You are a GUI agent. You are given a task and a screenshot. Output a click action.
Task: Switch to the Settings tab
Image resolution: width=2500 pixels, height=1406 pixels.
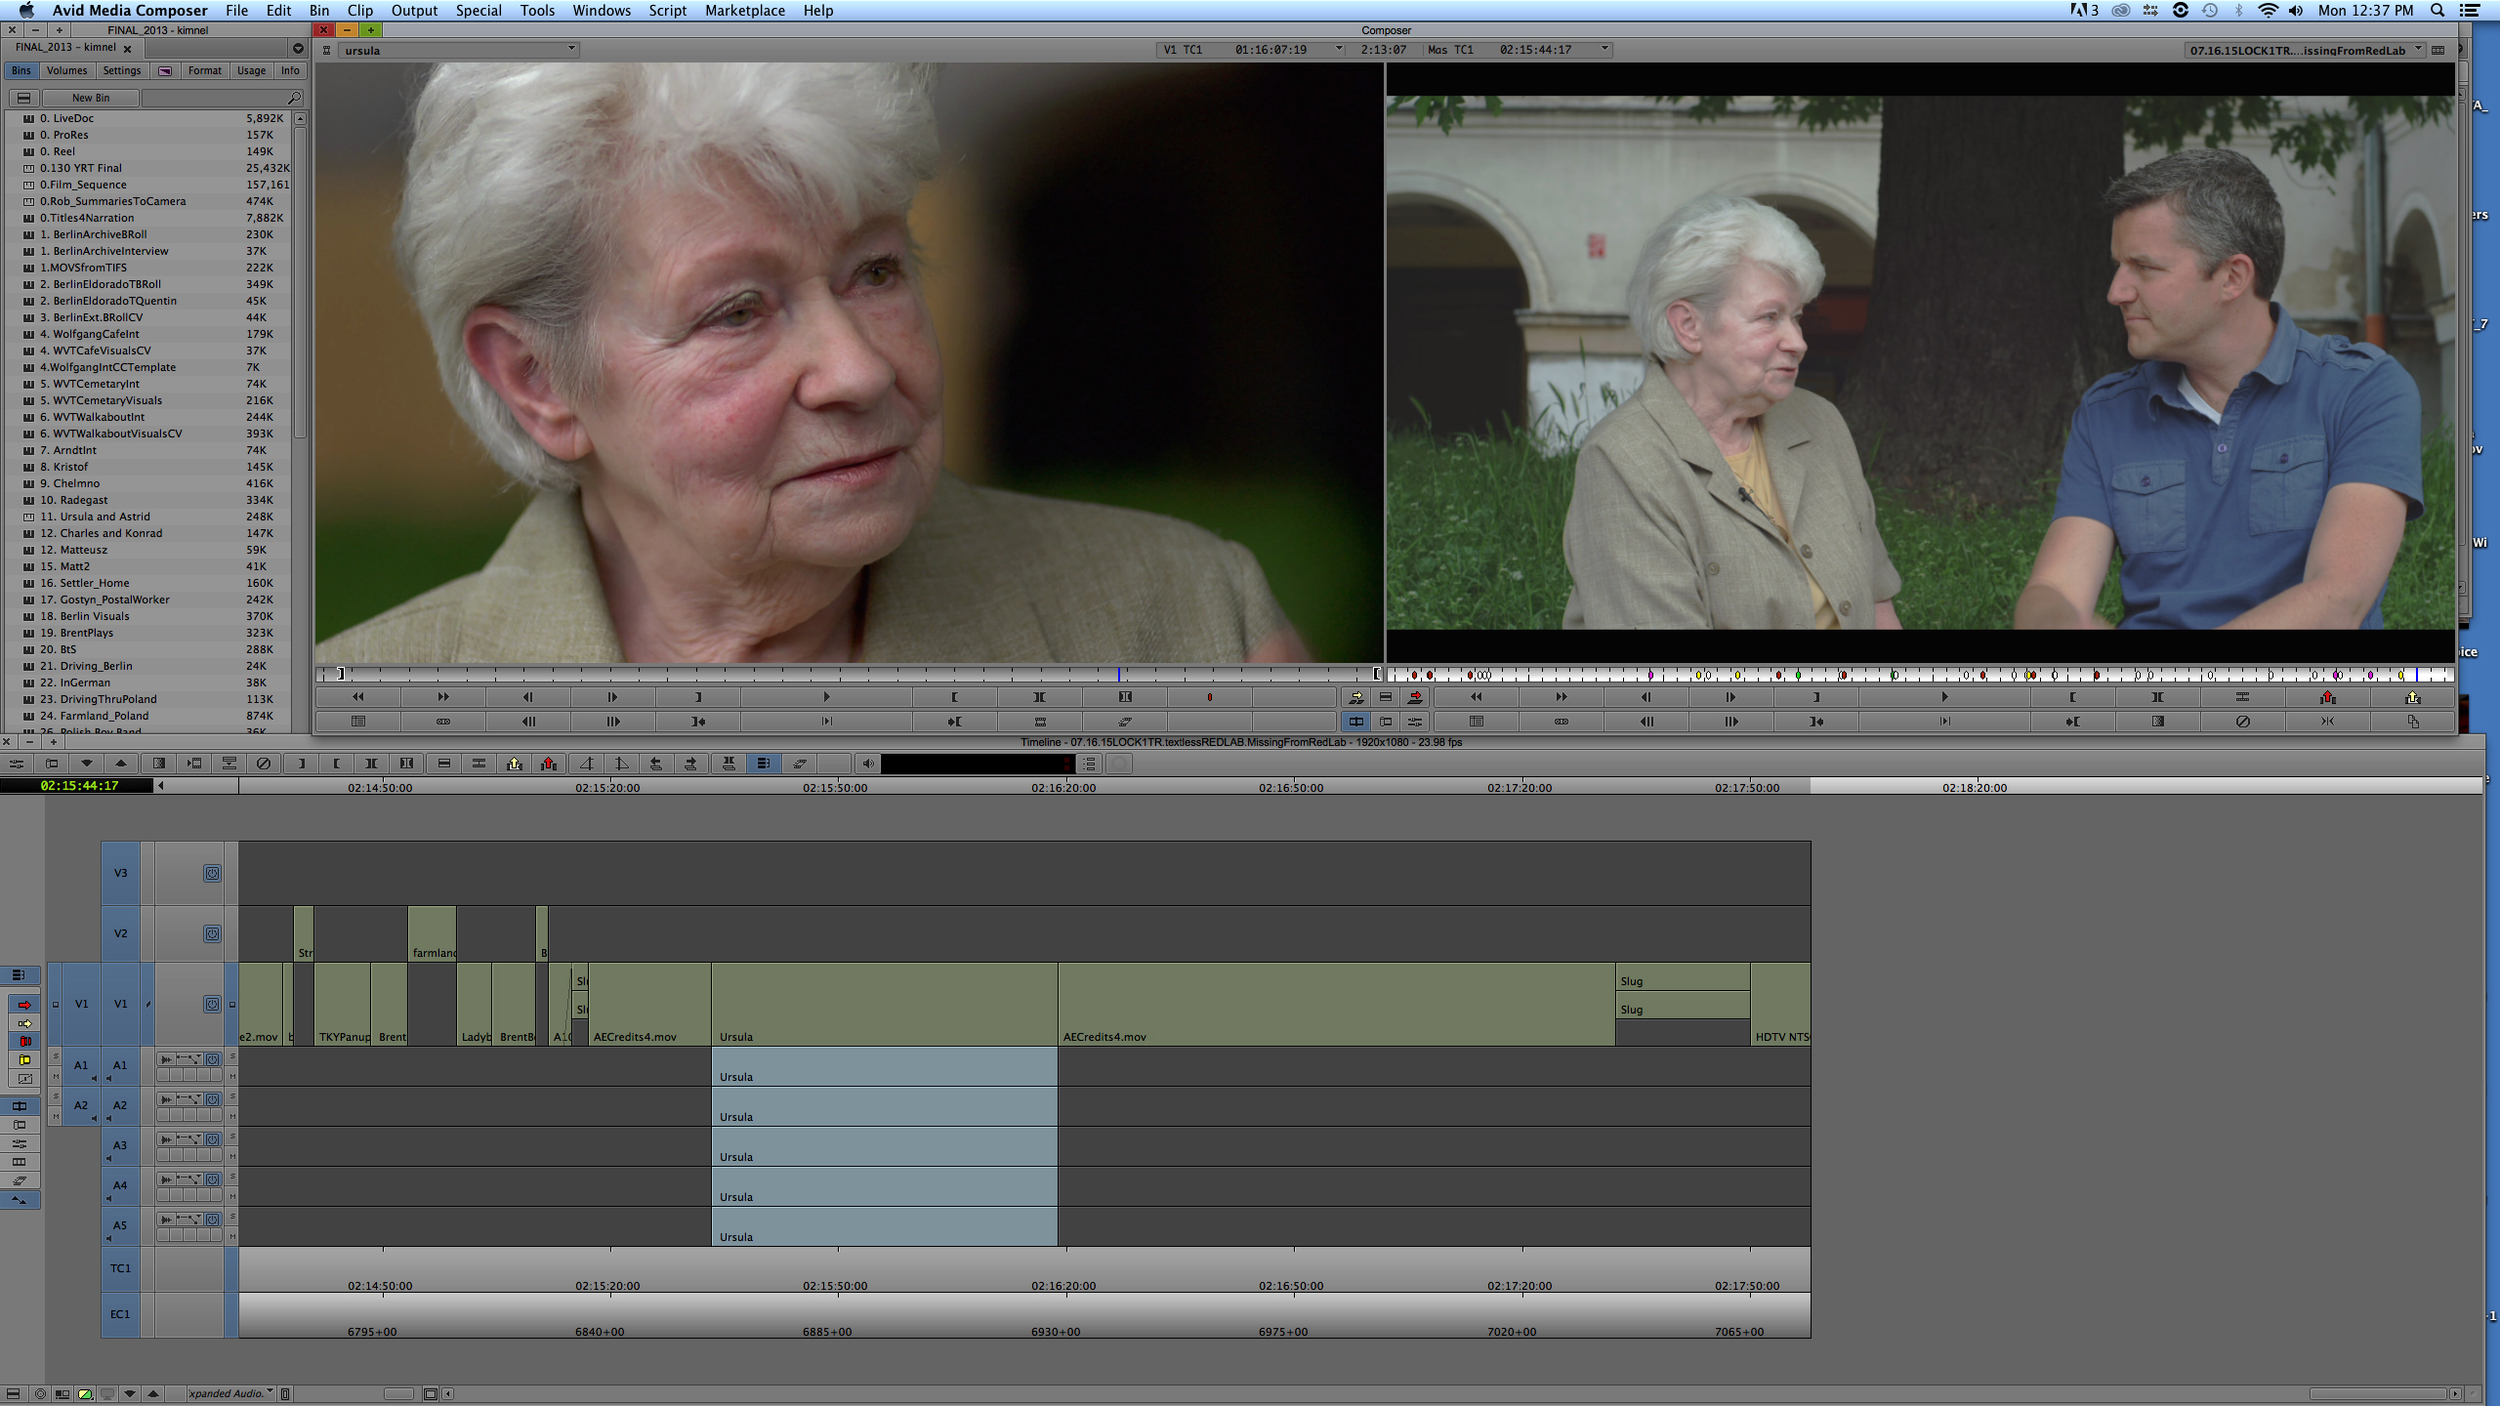pos(122,71)
